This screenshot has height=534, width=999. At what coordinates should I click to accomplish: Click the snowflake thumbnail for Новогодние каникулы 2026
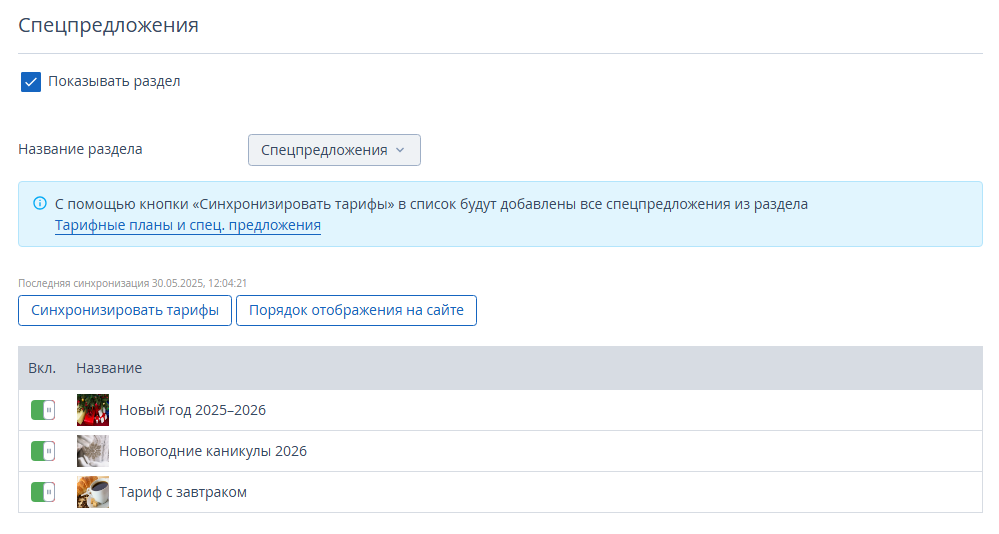click(x=93, y=451)
